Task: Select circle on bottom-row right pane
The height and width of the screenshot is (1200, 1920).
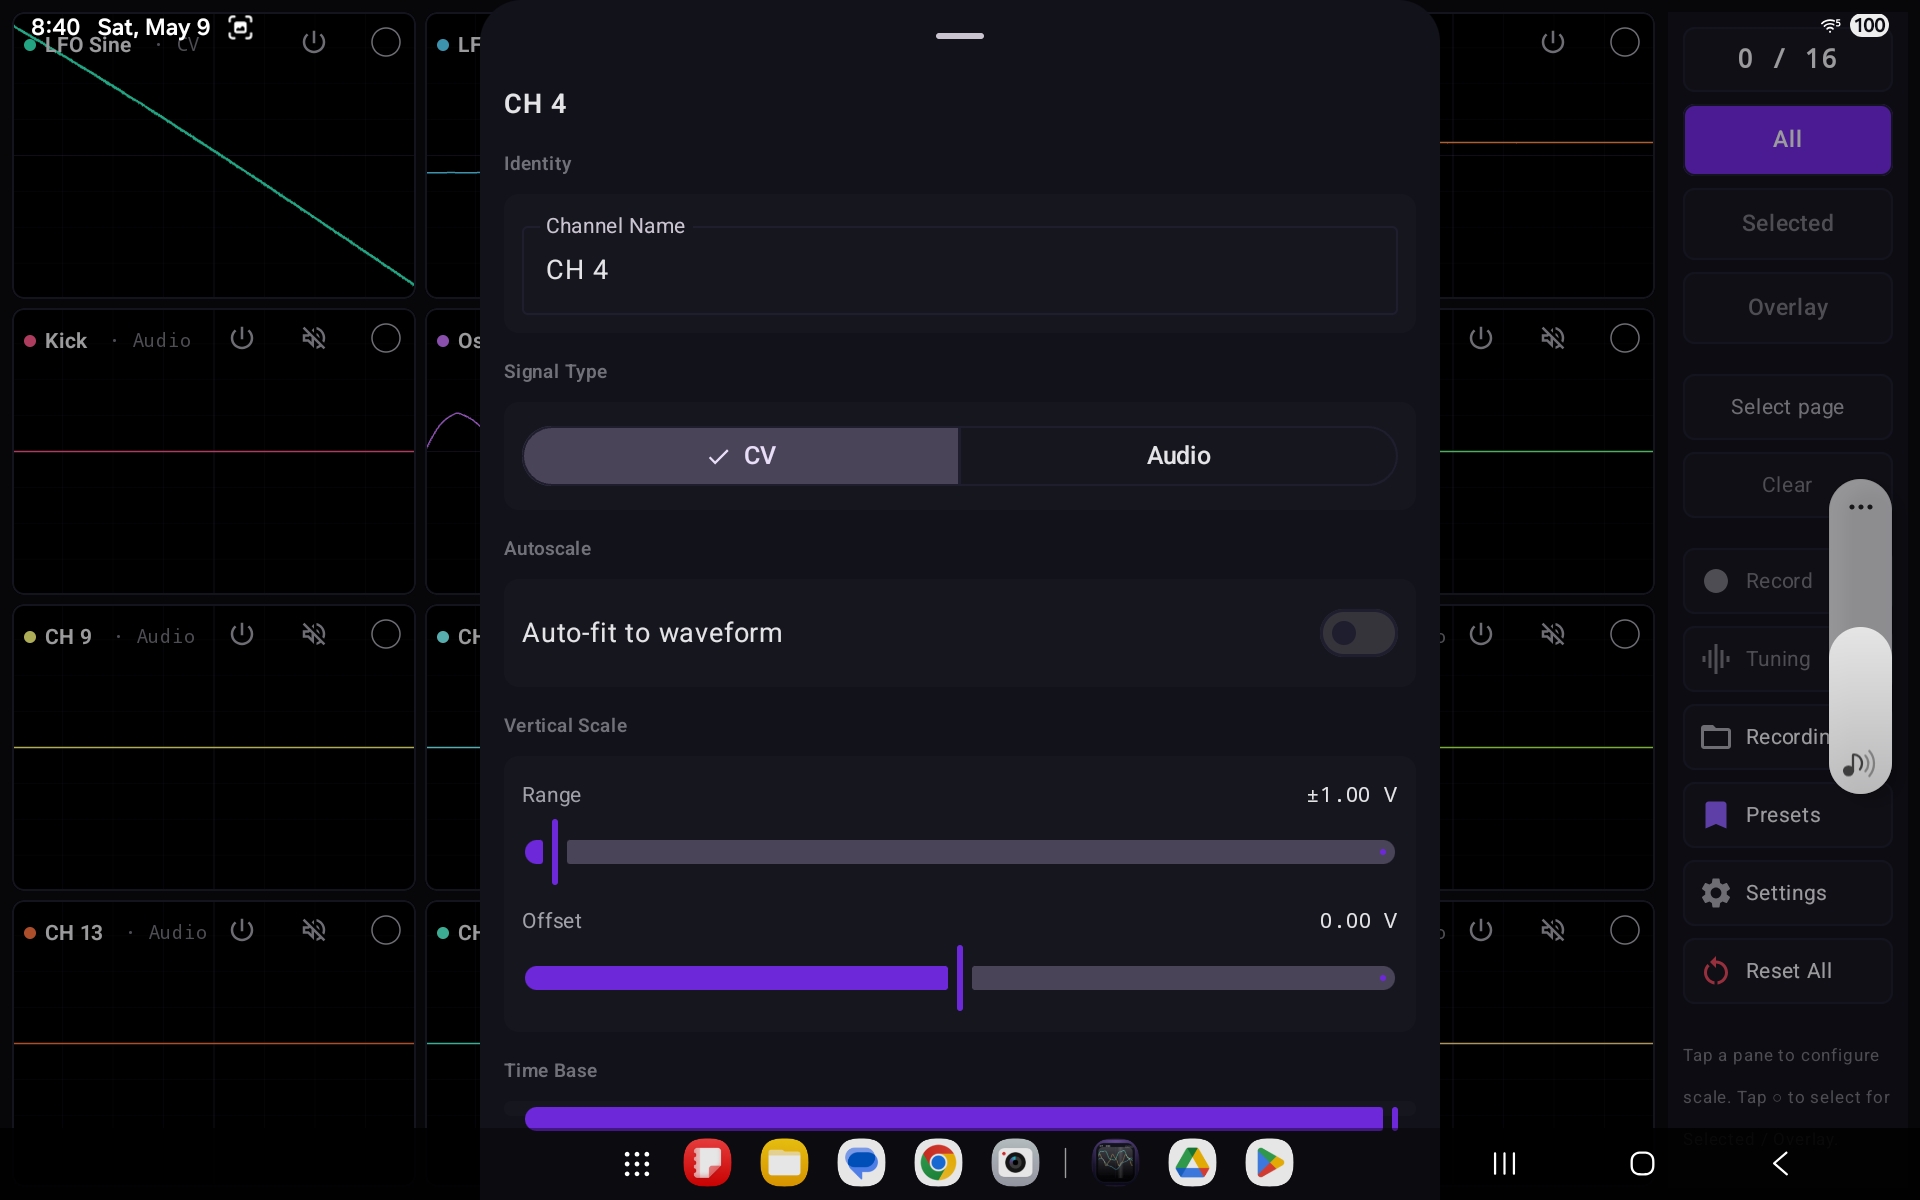Action: (x=1625, y=930)
